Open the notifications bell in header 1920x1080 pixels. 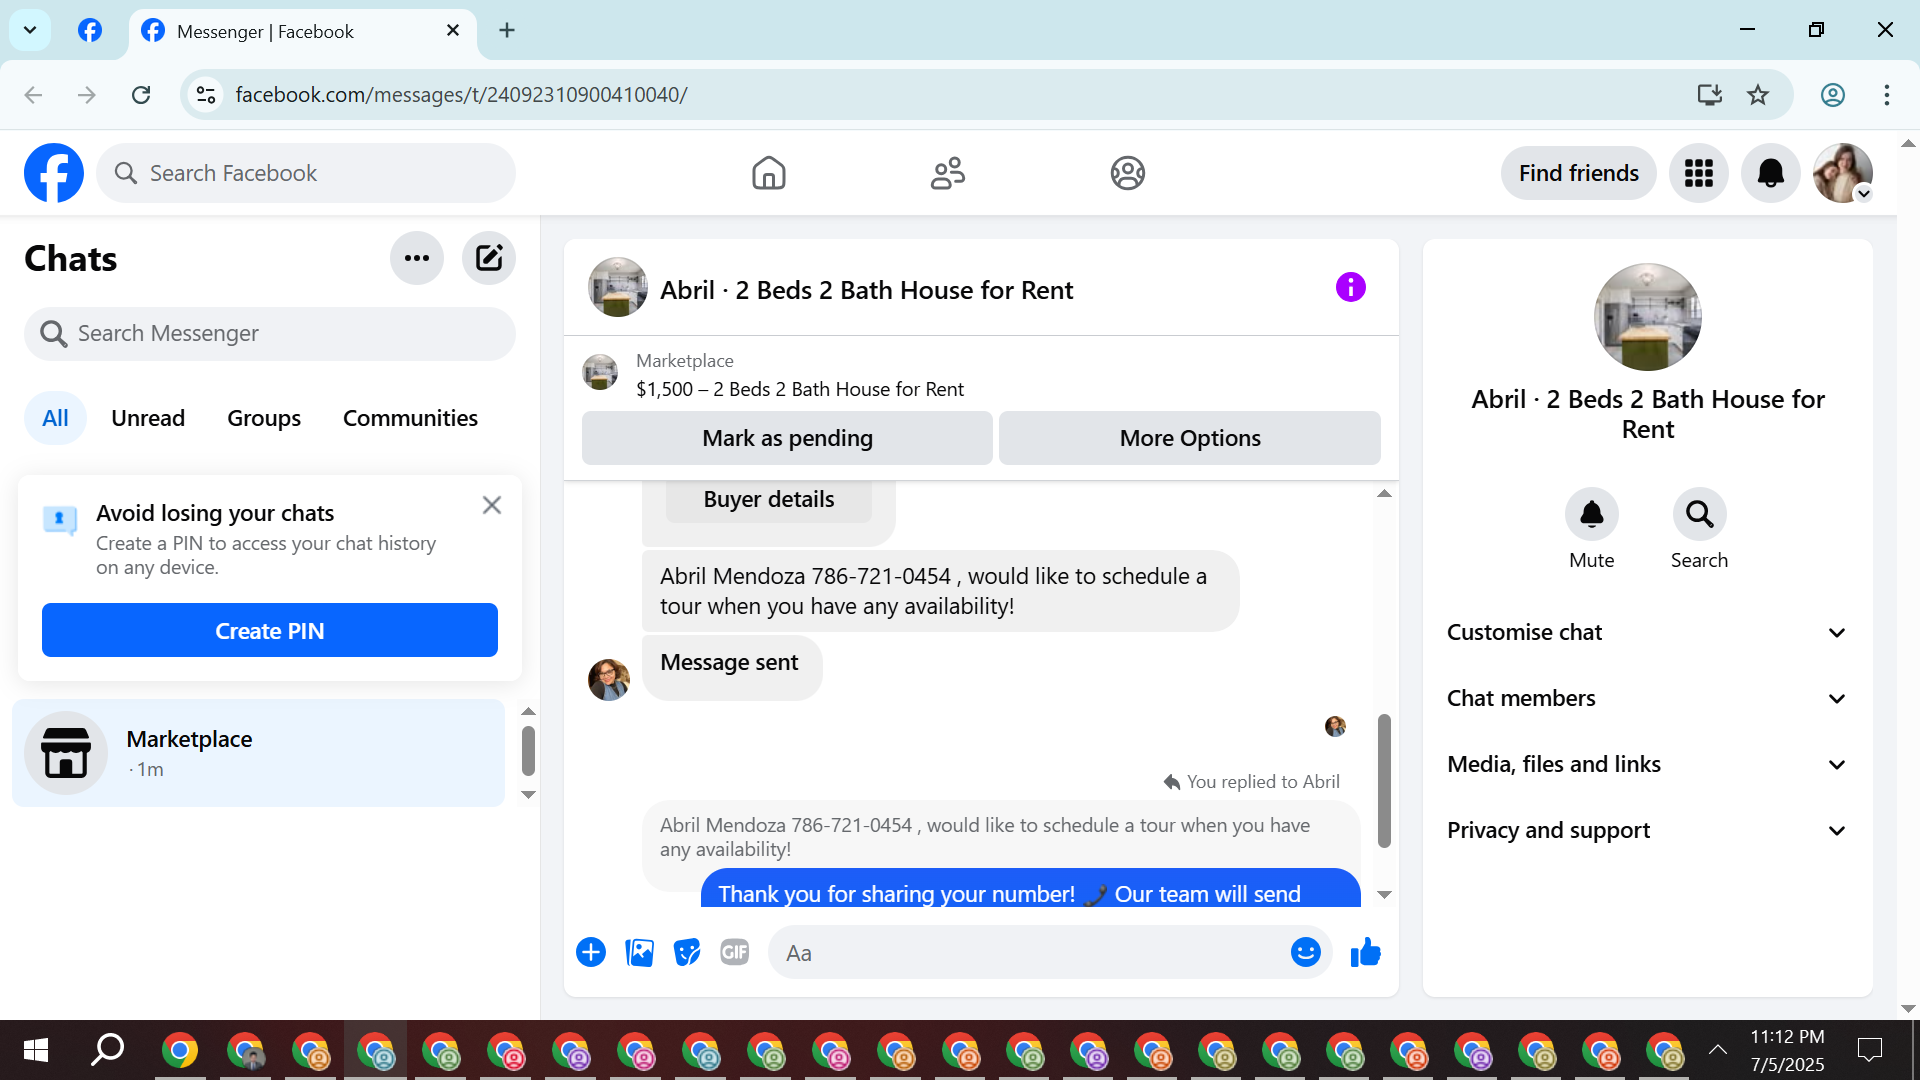1770,173
